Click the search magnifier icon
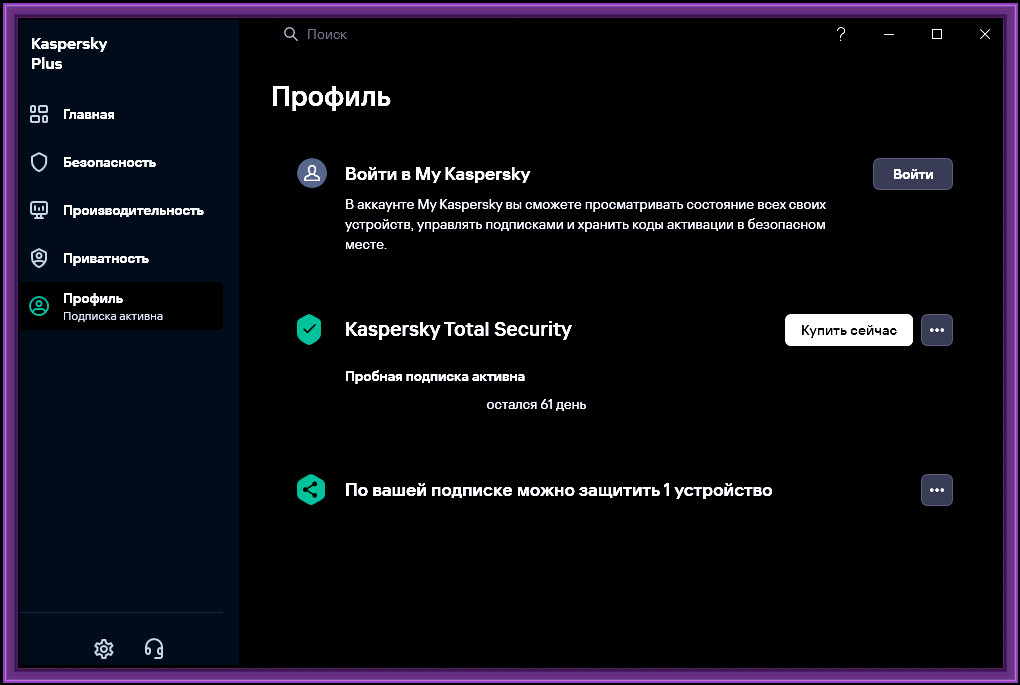The height and width of the screenshot is (685, 1020). (x=291, y=34)
